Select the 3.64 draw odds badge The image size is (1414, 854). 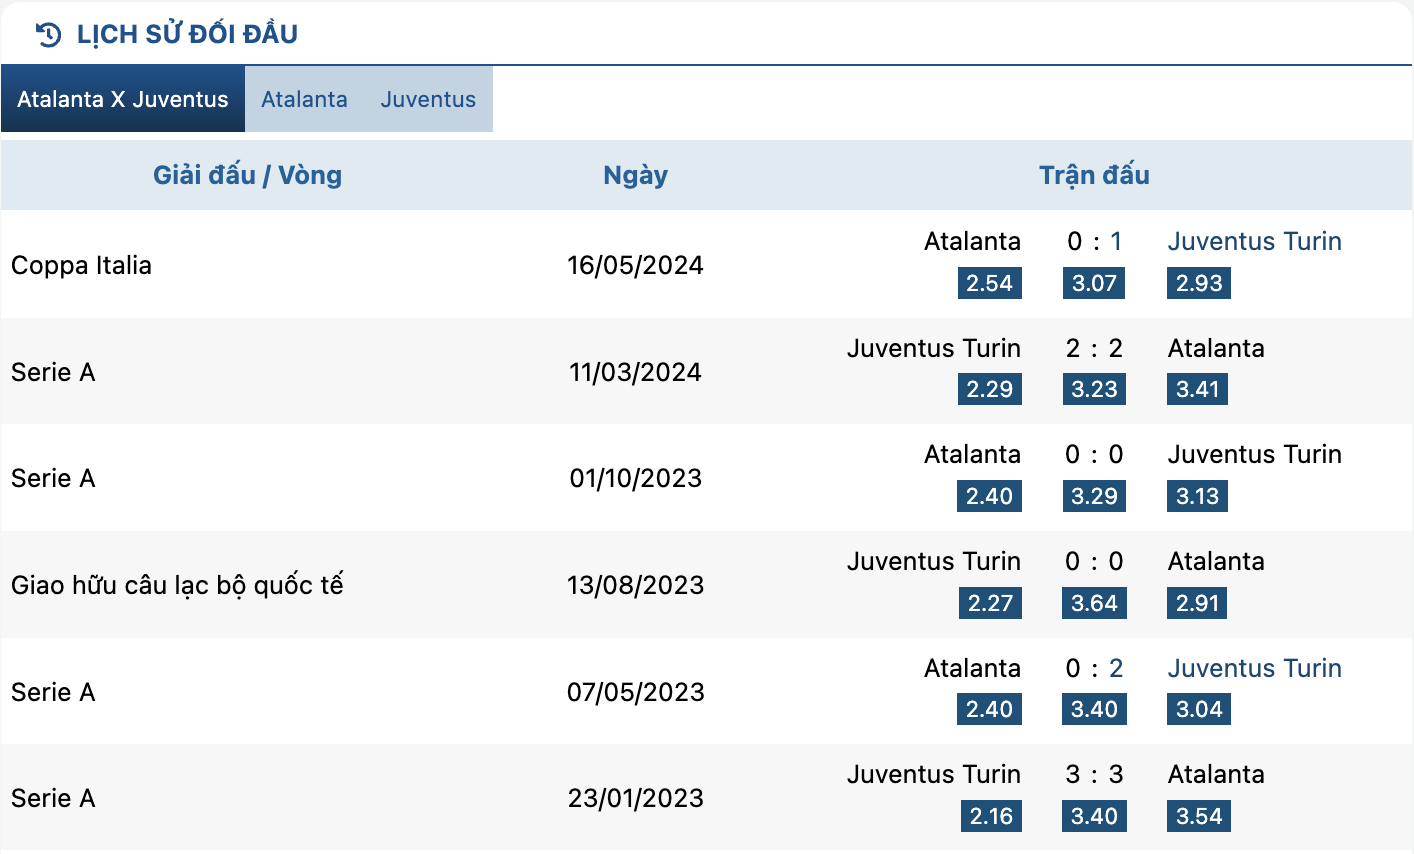point(1094,603)
